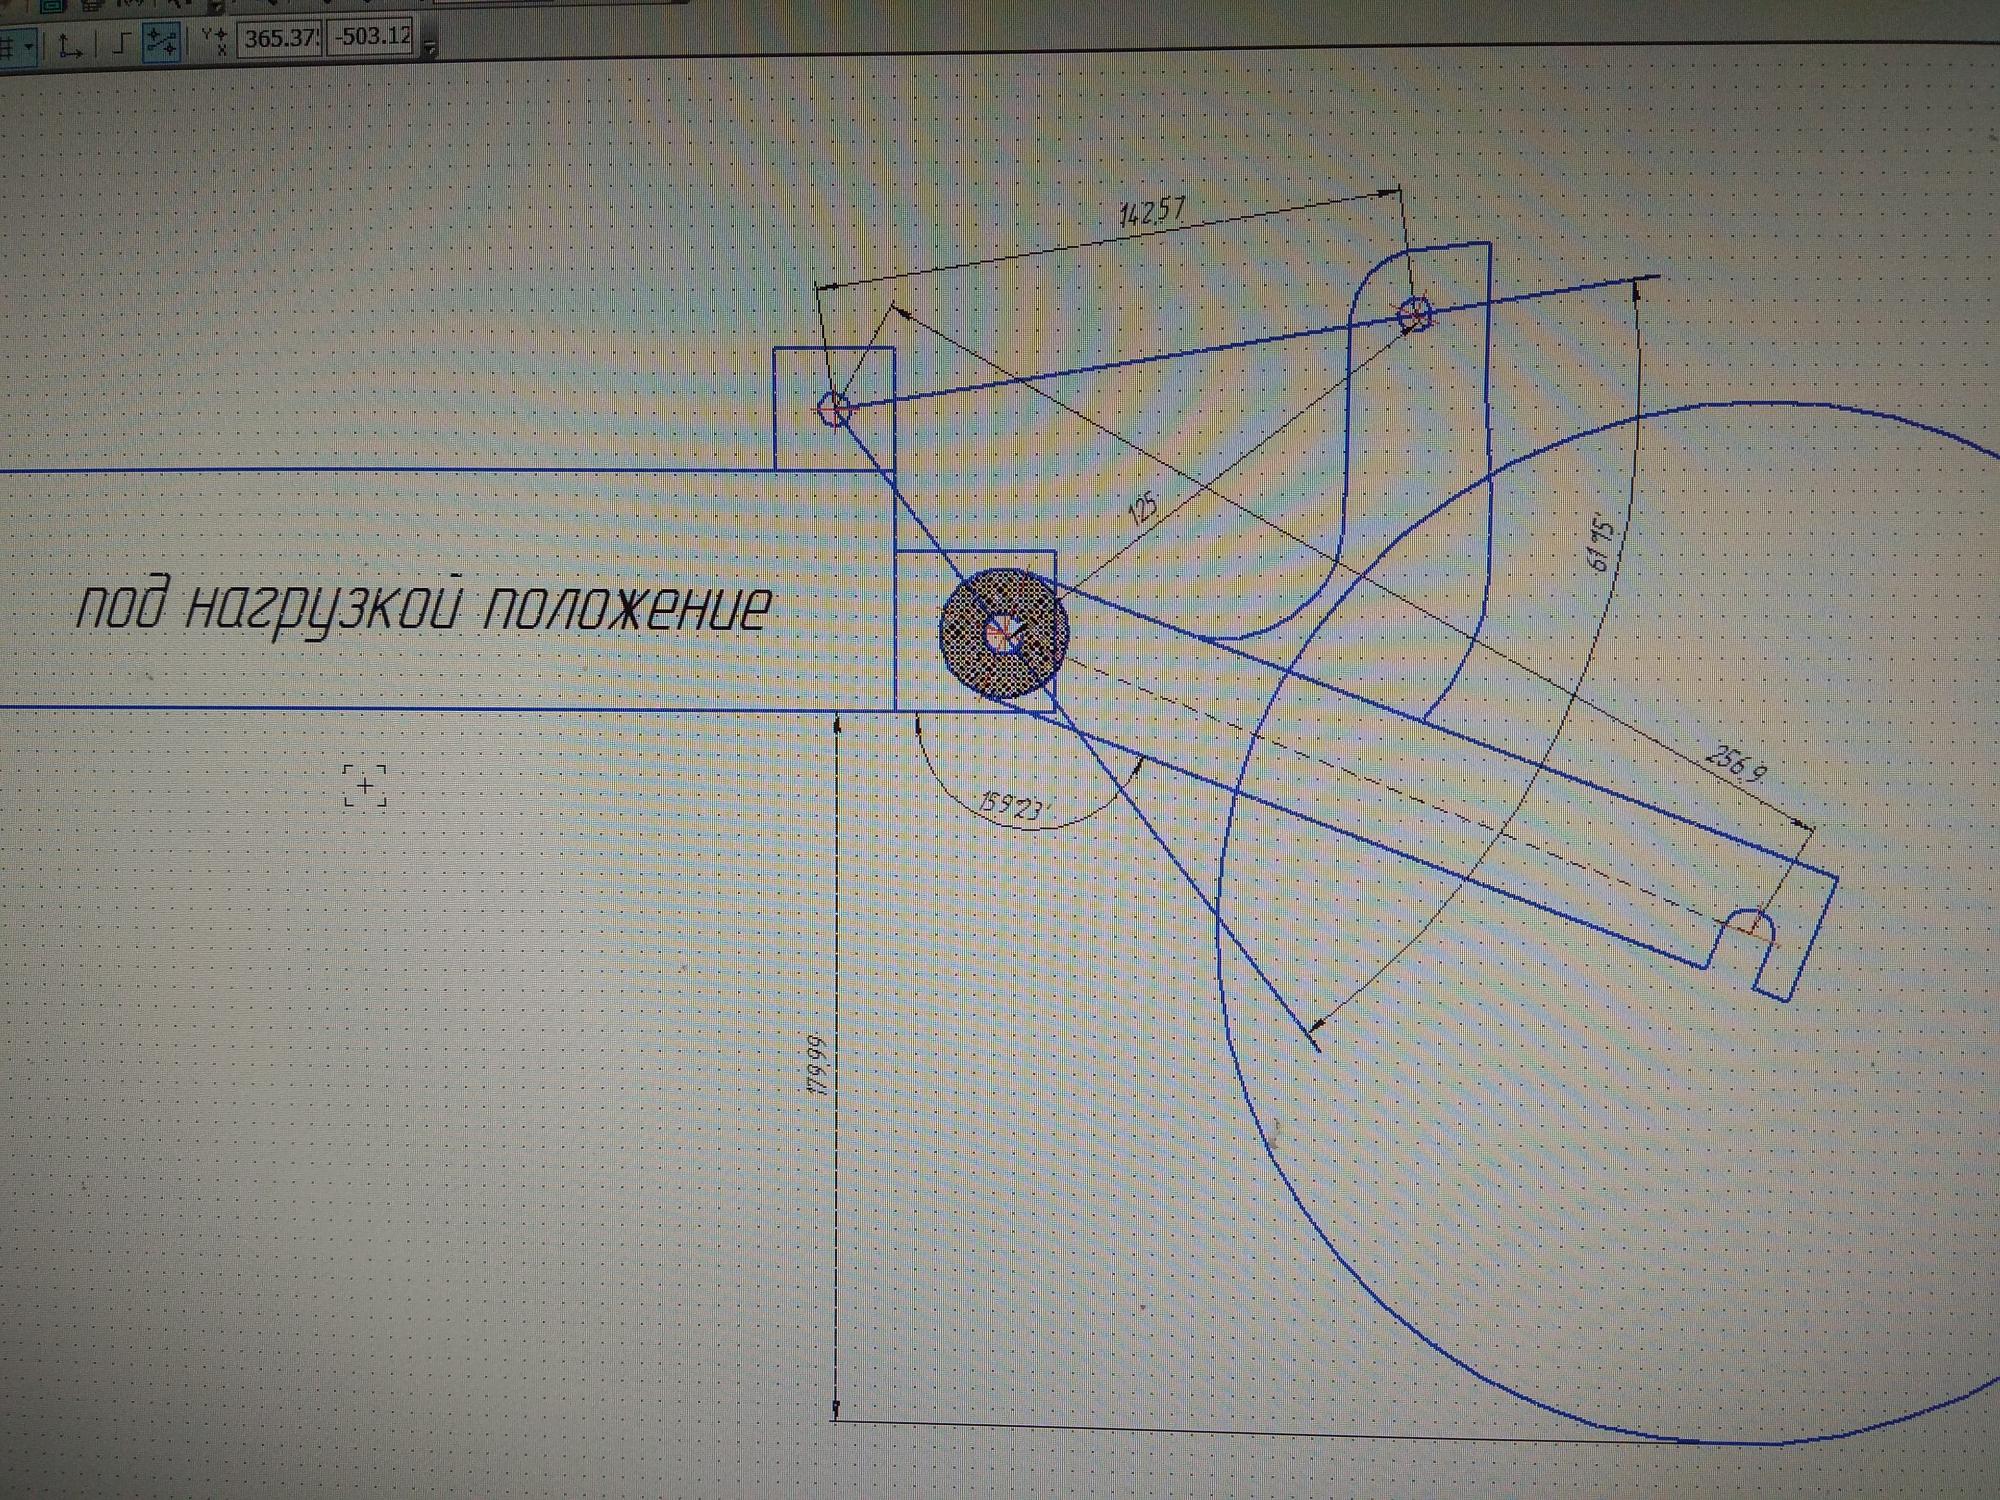The image size is (2000, 1500).
Task: Select the 179.99 vertical dimension text
Action: (818, 1065)
